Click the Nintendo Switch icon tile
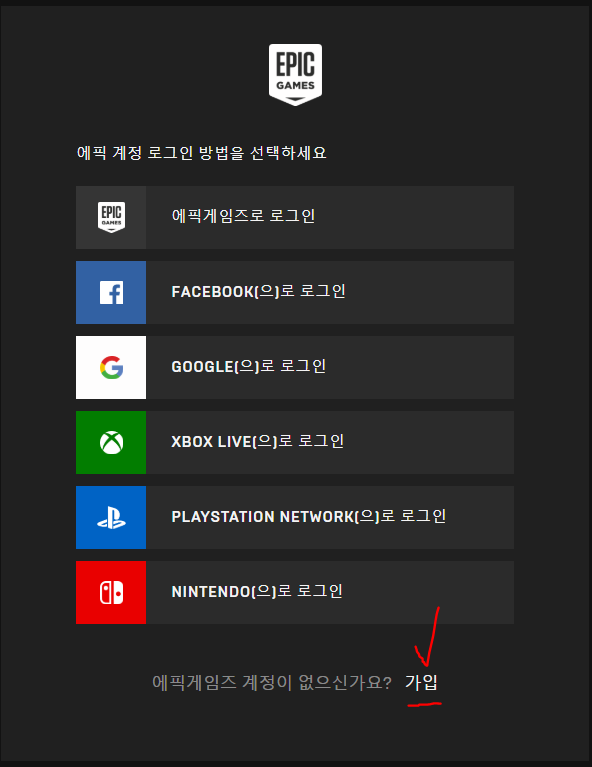This screenshot has height=767, width=592. coord(111,592)
